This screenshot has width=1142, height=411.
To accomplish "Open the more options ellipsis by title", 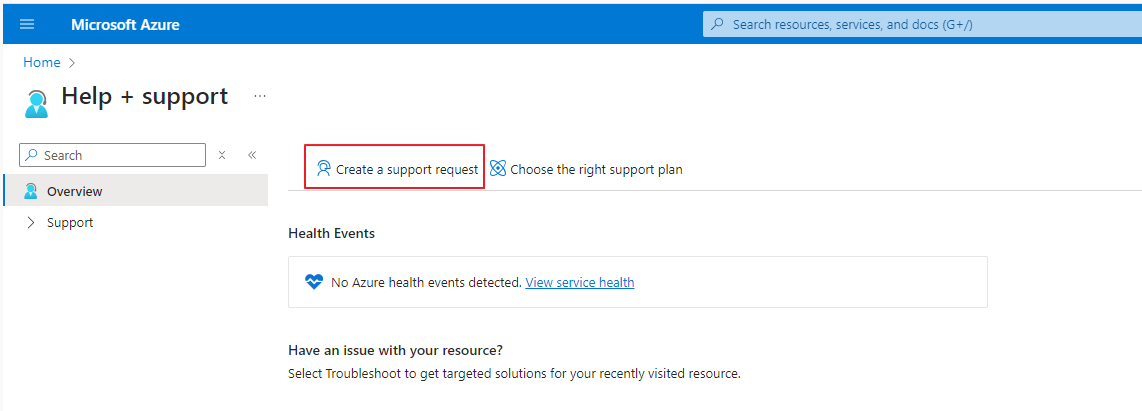I will pyautogui.click(x=260, y=96).
